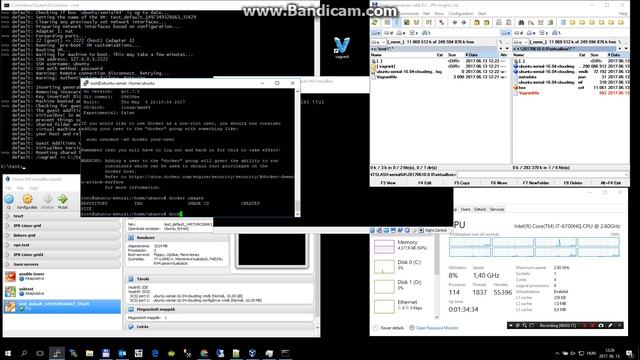The height and width of the screenshot is (360, 640).
Task: Click the F6 Move button
Action: [x=499, y=183]
